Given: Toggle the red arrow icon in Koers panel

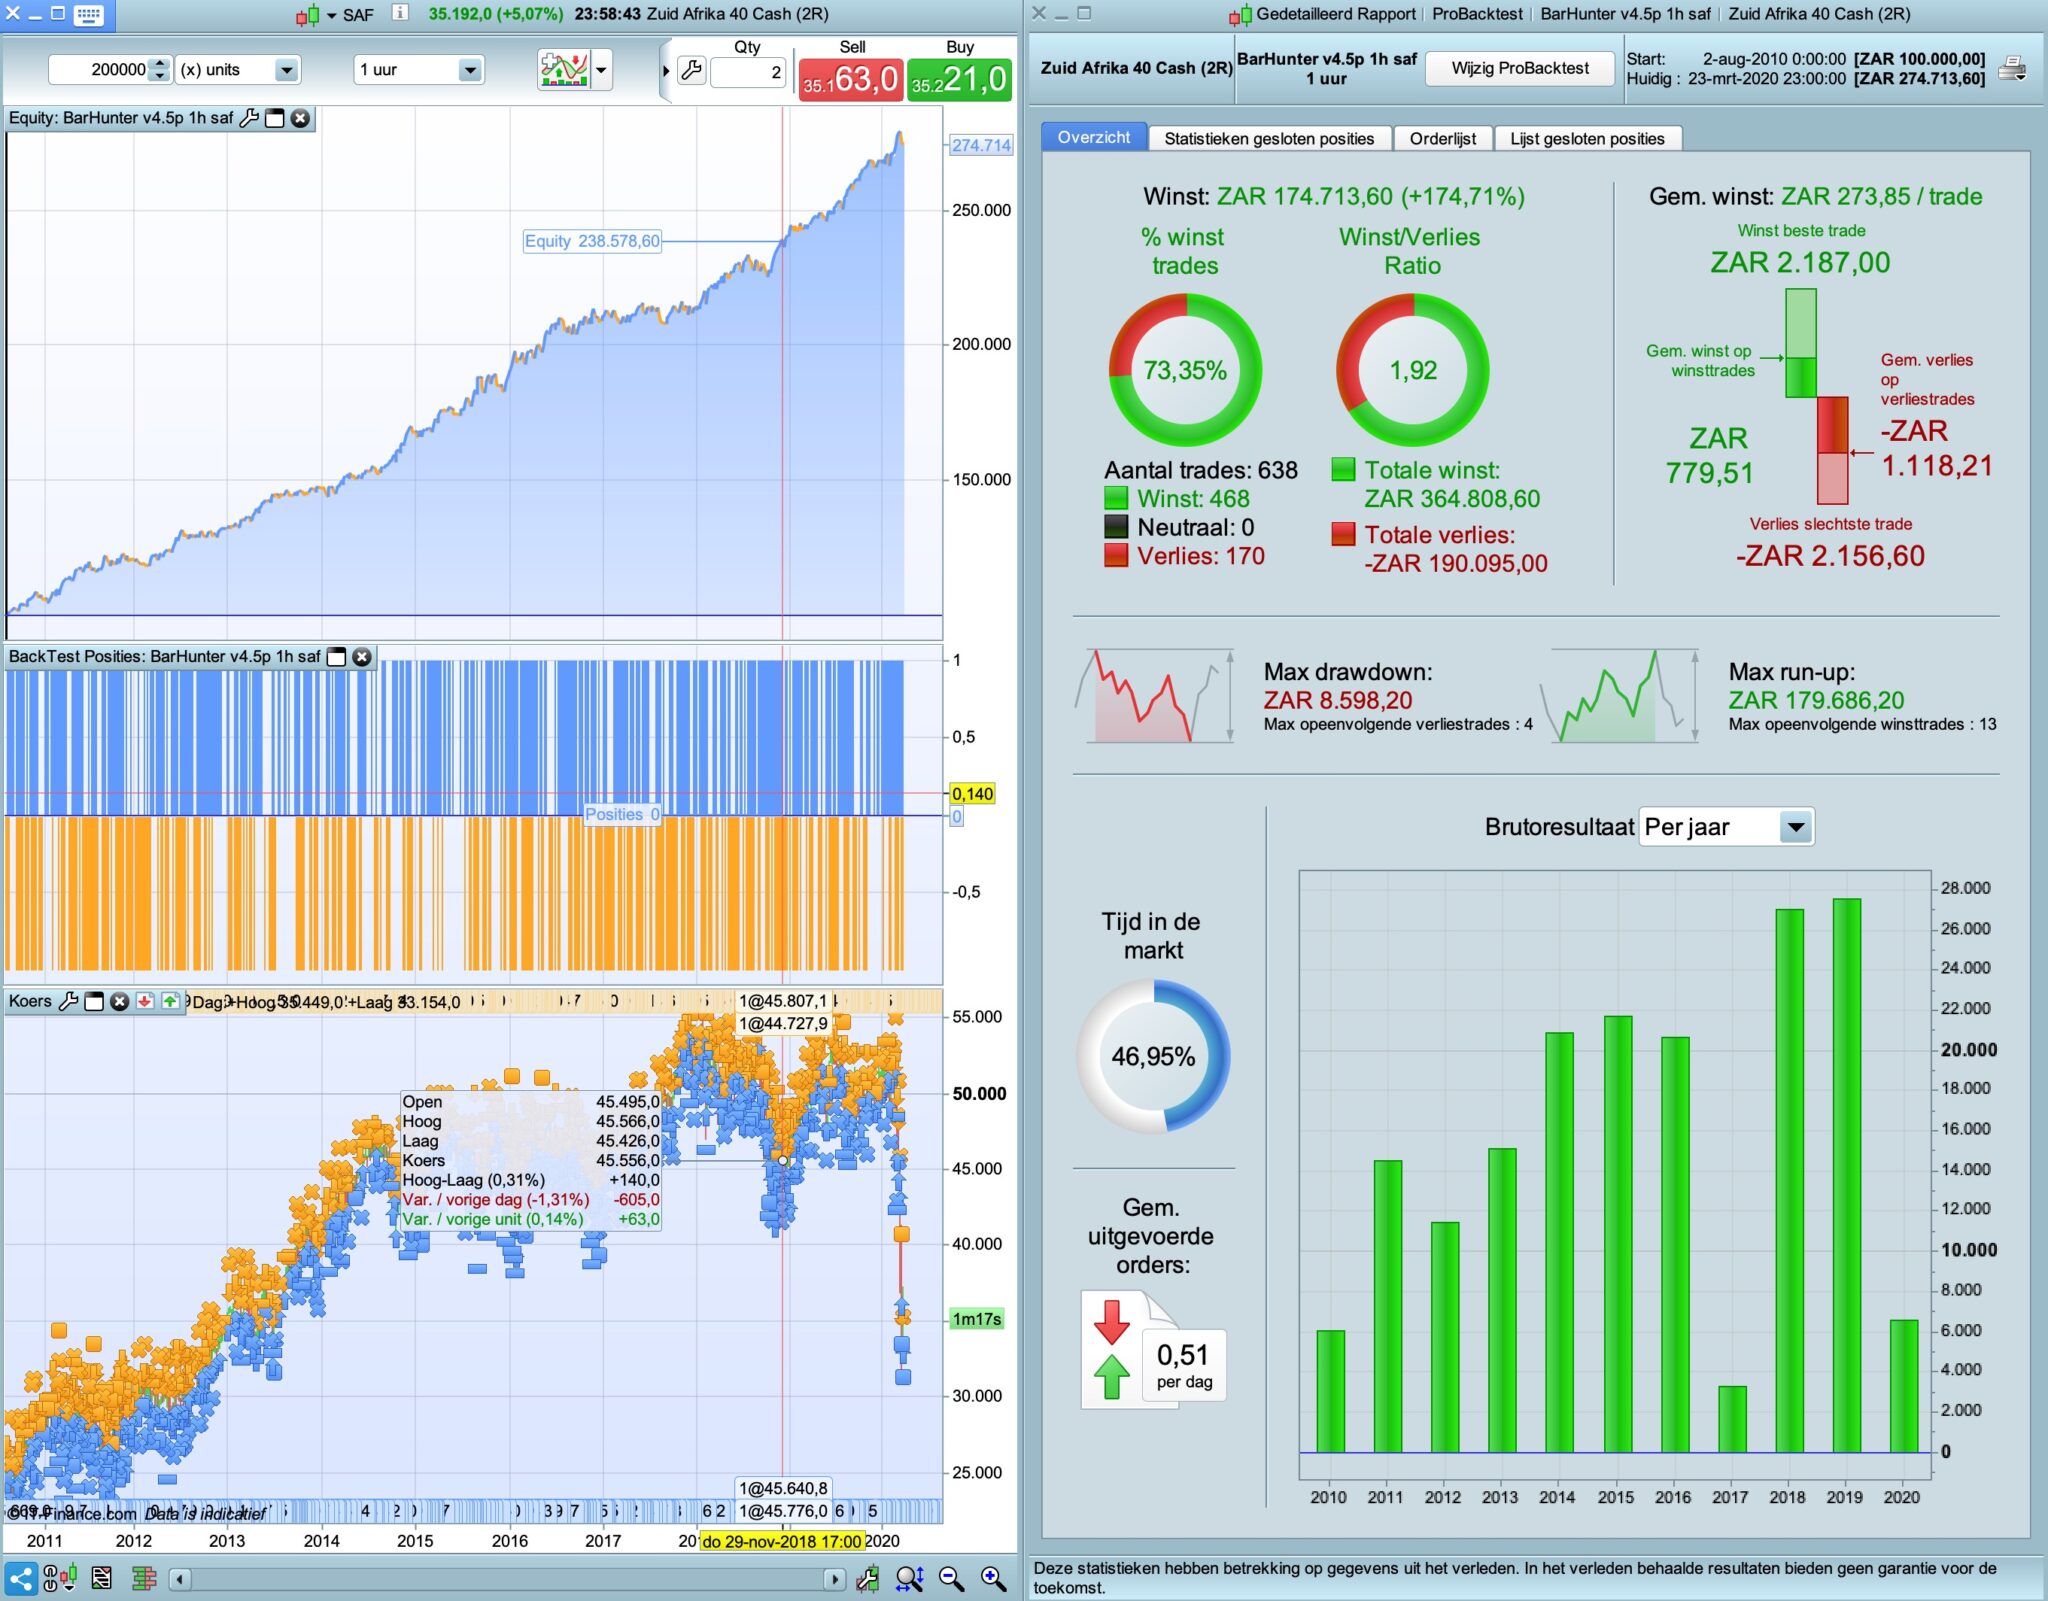Looking at the screenshot, I should pyautogui.click(x=145, y=1001).
